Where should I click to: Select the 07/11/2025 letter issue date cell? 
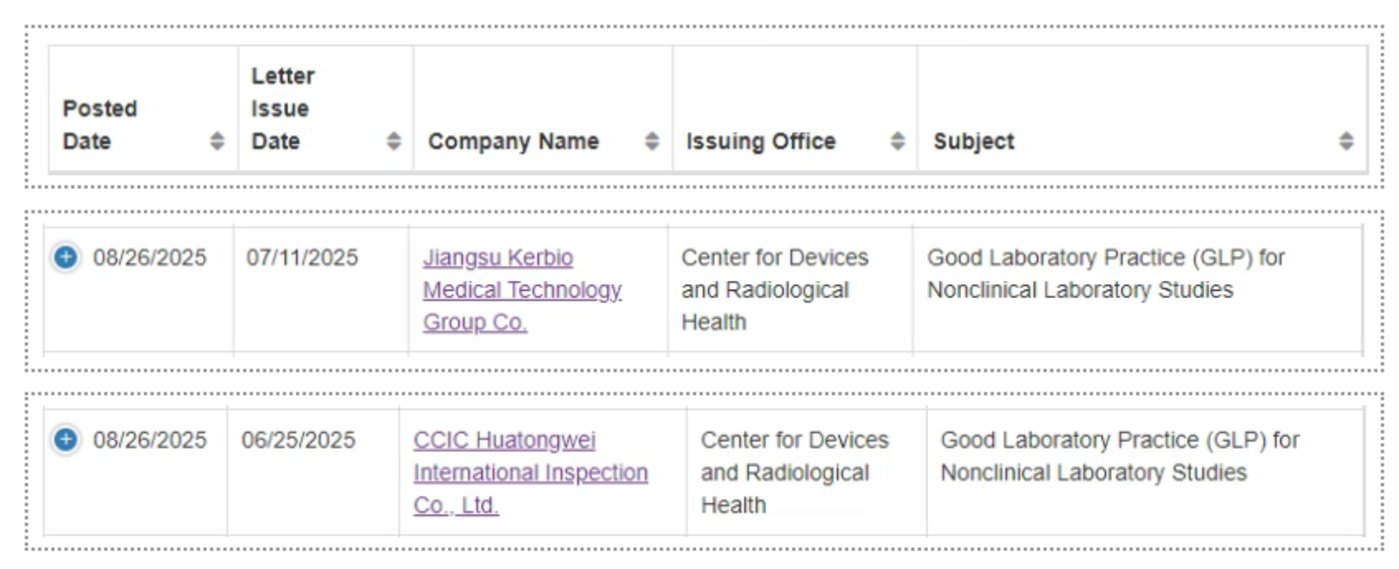(302, 258)
